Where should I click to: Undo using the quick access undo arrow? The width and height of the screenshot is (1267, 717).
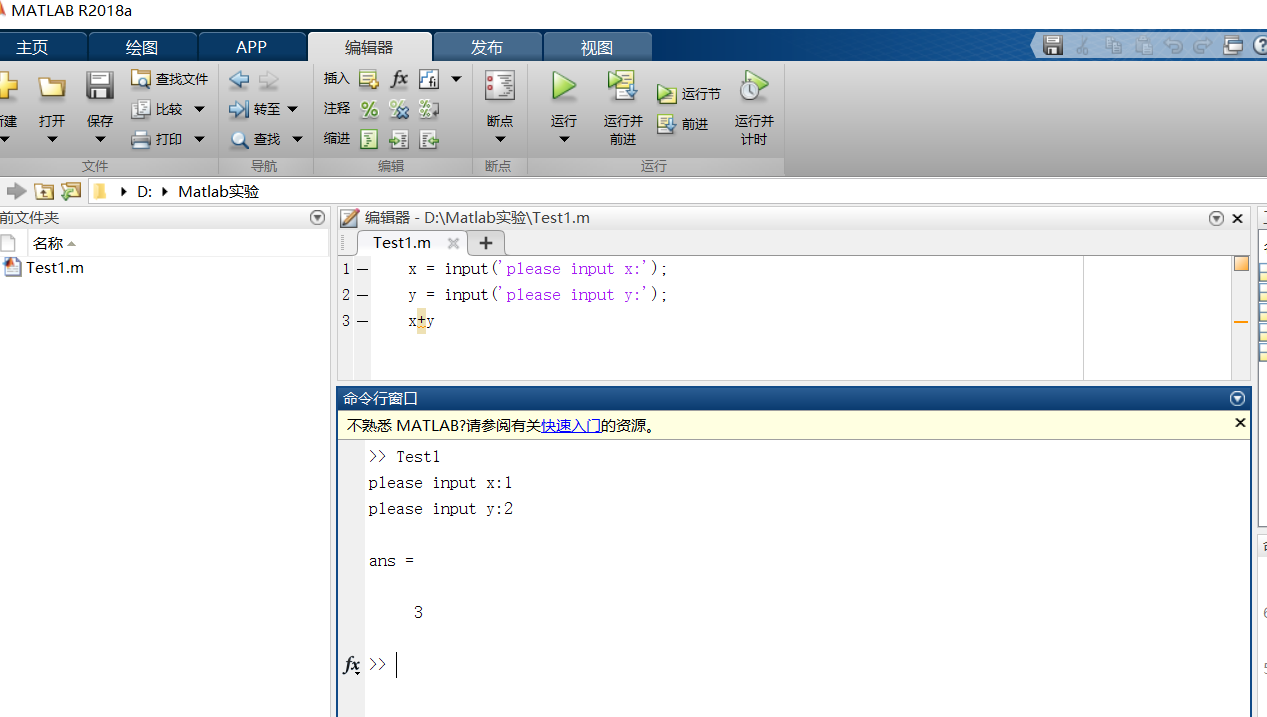(x=1173, y=46)
